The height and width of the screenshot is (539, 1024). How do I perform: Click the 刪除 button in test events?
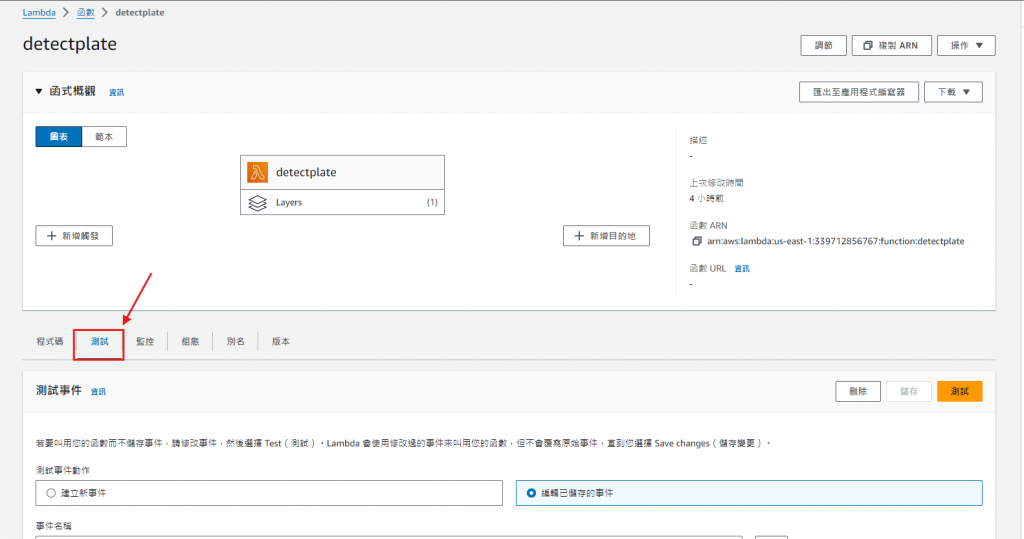click(x=858, y=391)
